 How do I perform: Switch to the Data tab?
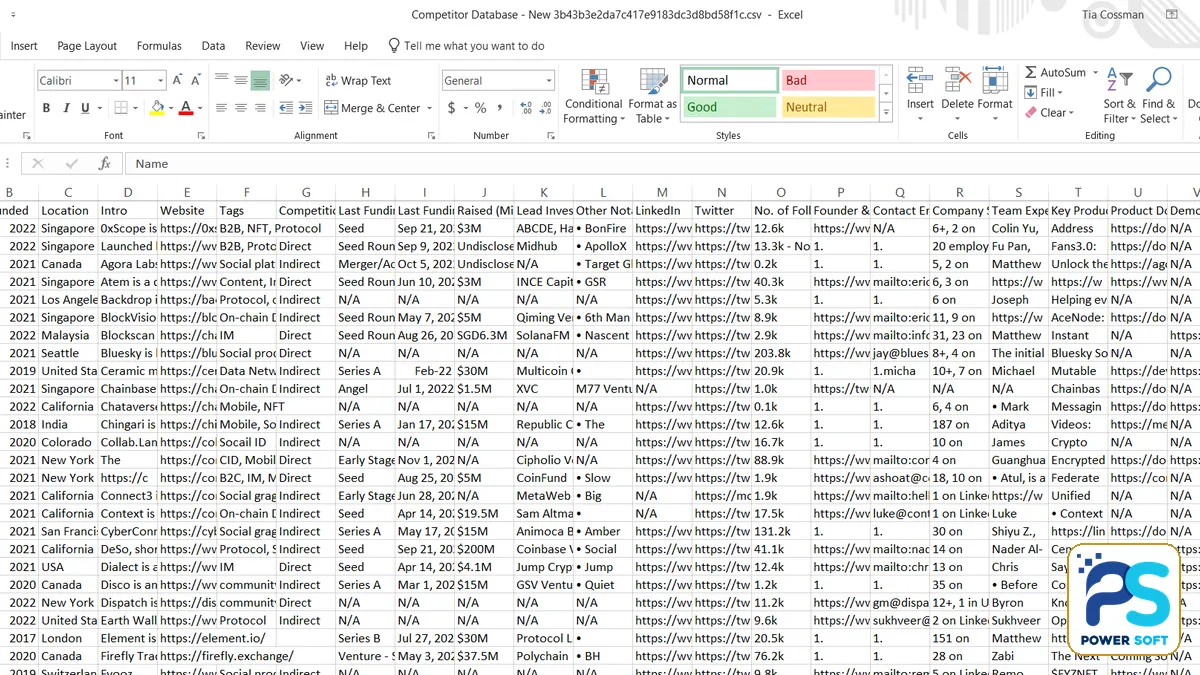pos(213,46)
